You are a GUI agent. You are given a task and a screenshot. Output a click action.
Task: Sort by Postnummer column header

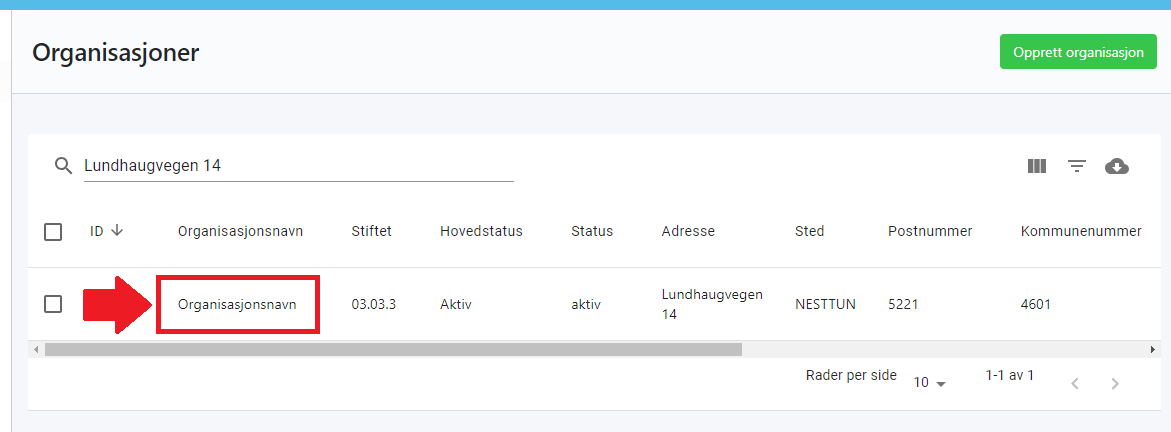click(x=930, y=231)
